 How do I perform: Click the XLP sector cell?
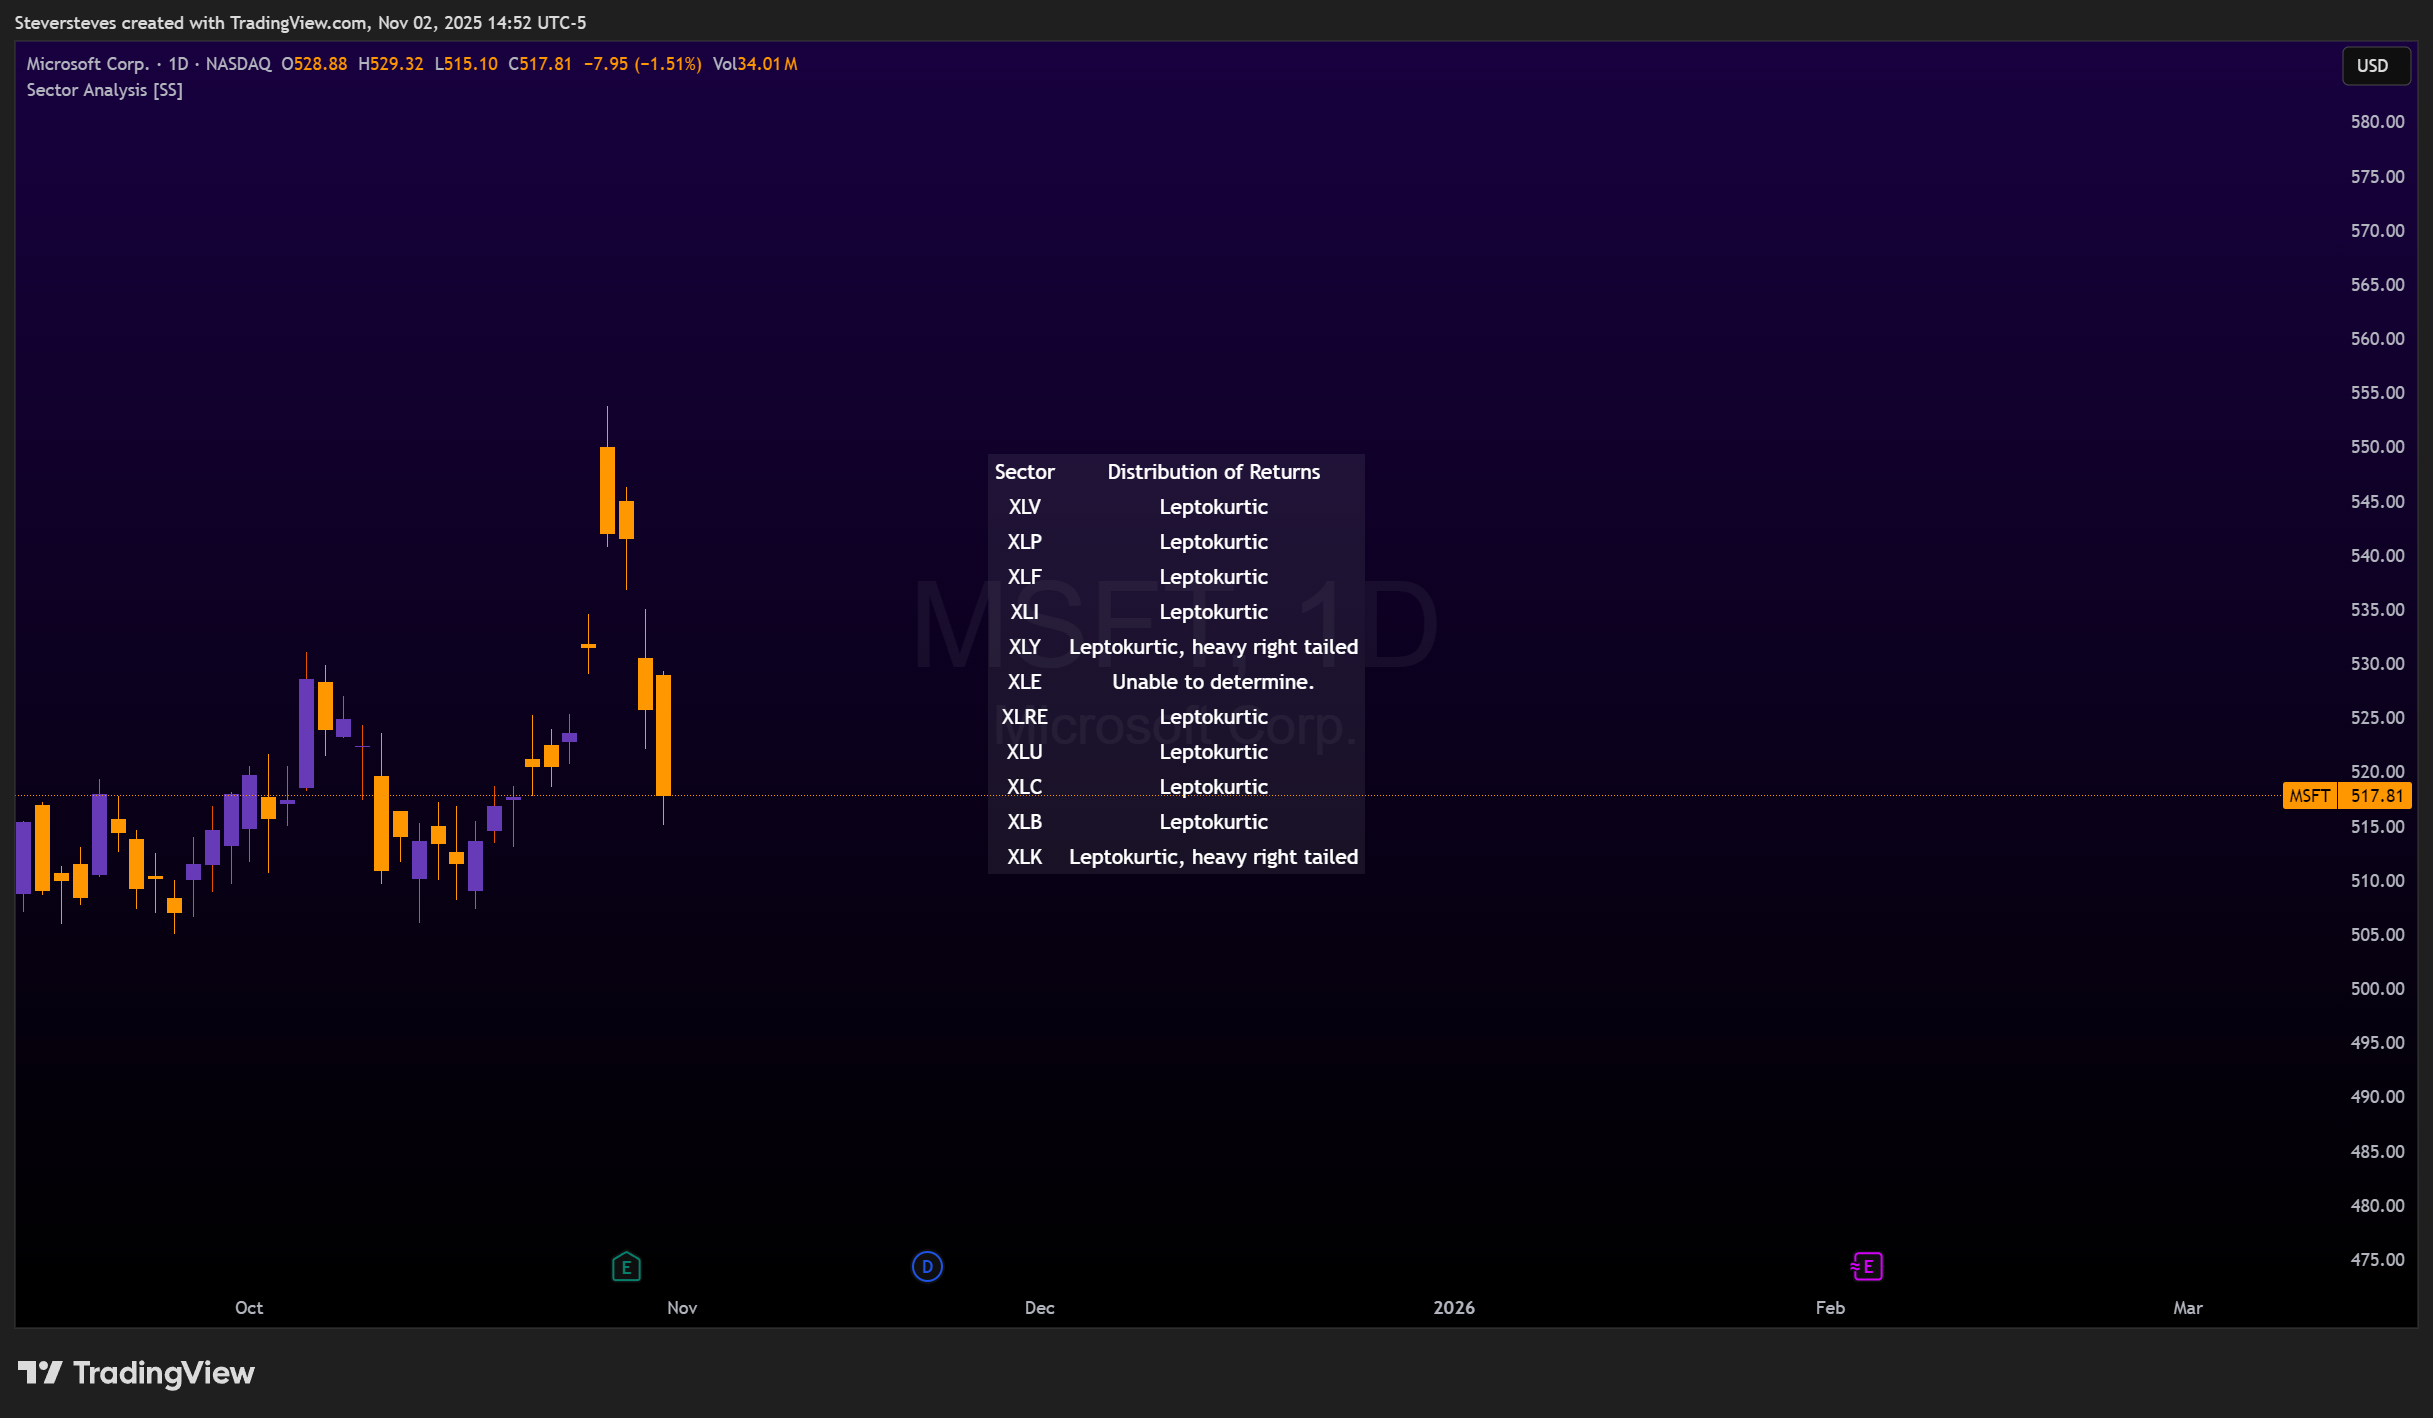1024,542
